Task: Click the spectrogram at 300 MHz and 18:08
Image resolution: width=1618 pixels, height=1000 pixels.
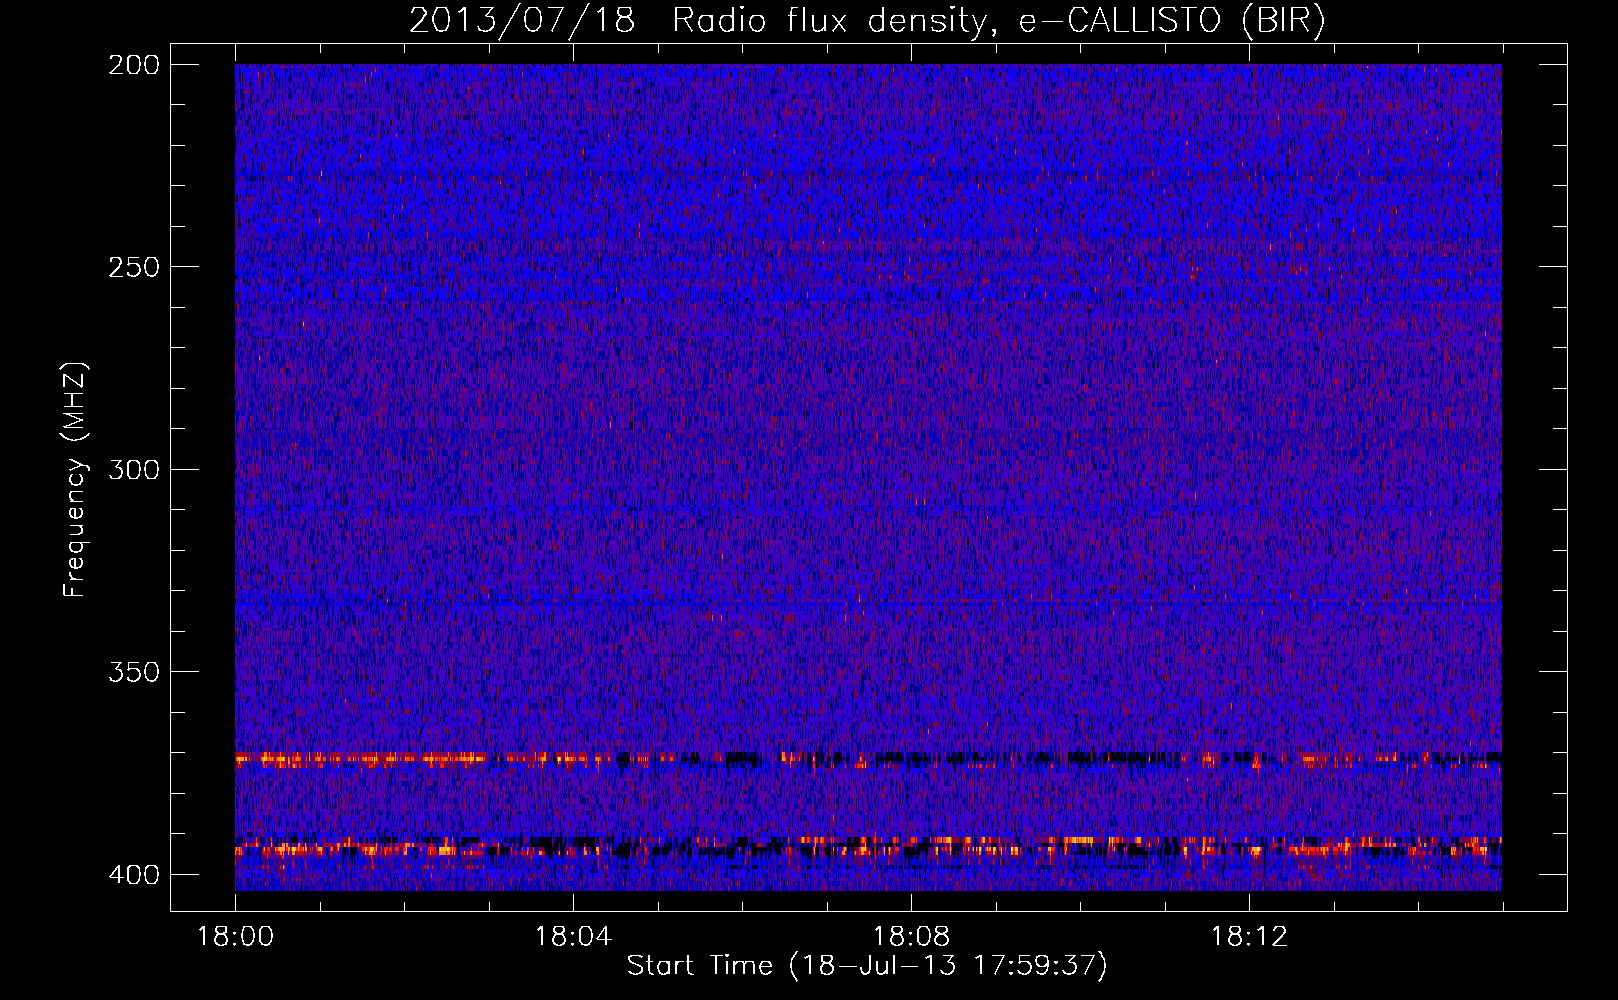Action: pos(911,469)
